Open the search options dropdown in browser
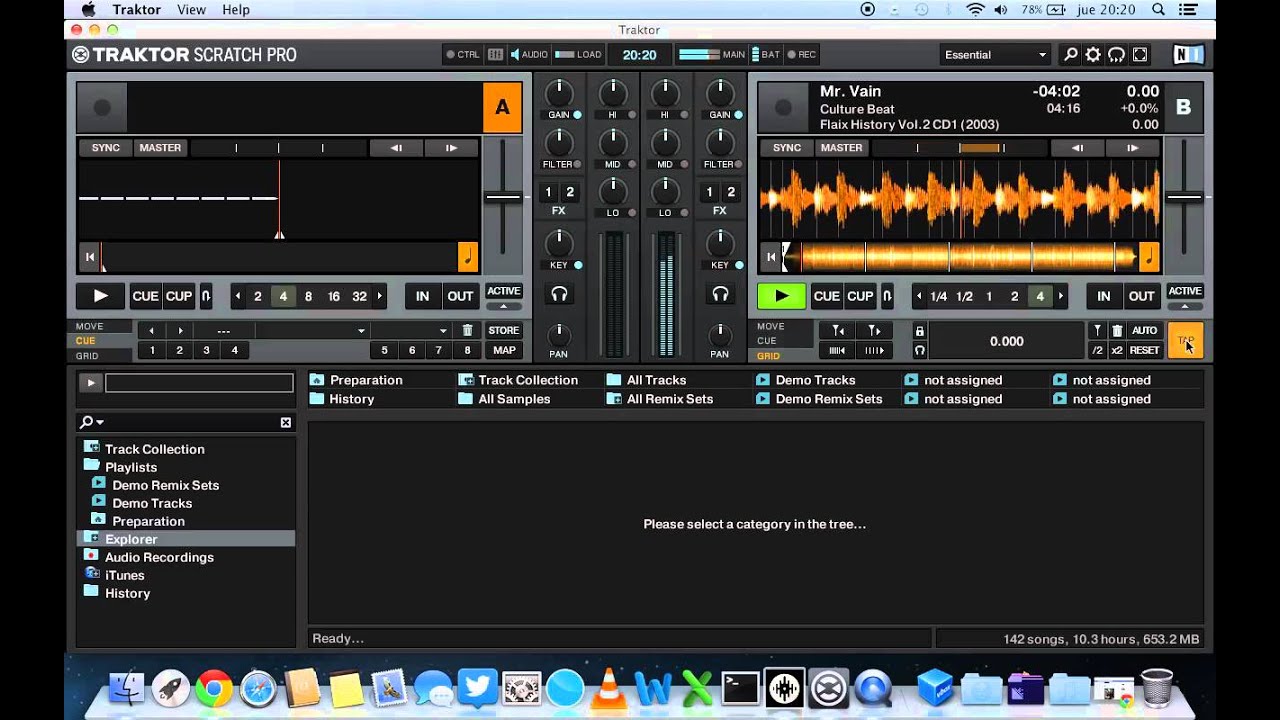 tap(93, 422)
